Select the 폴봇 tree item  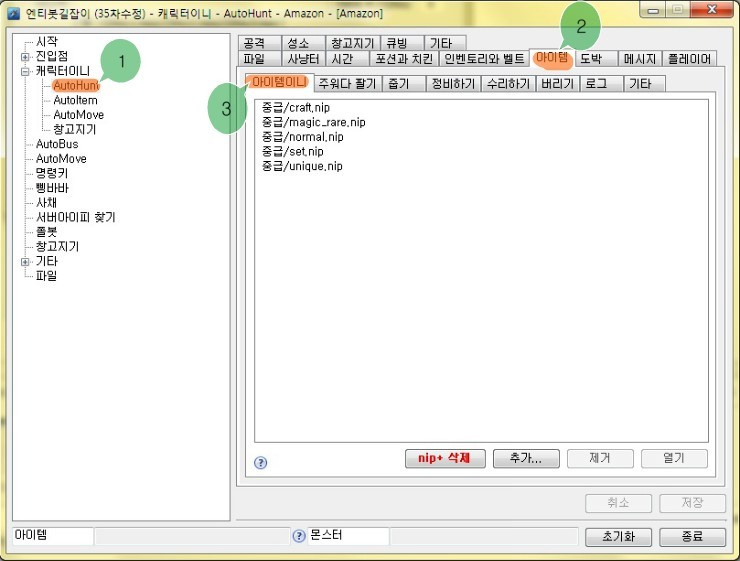coord(46,232)
